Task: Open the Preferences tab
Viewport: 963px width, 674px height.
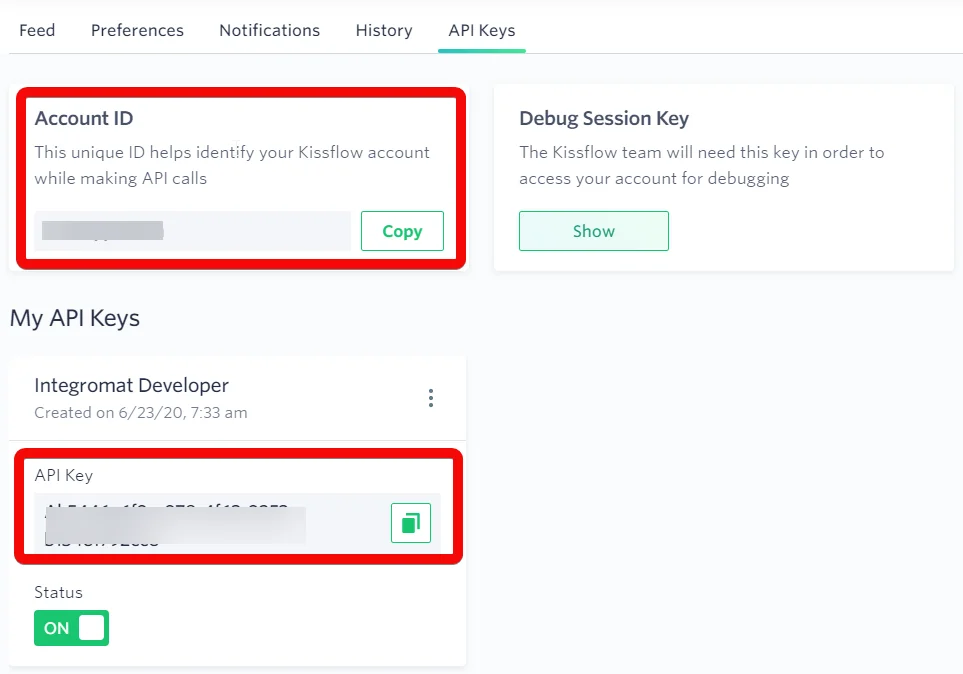Action: coord(137,30)
